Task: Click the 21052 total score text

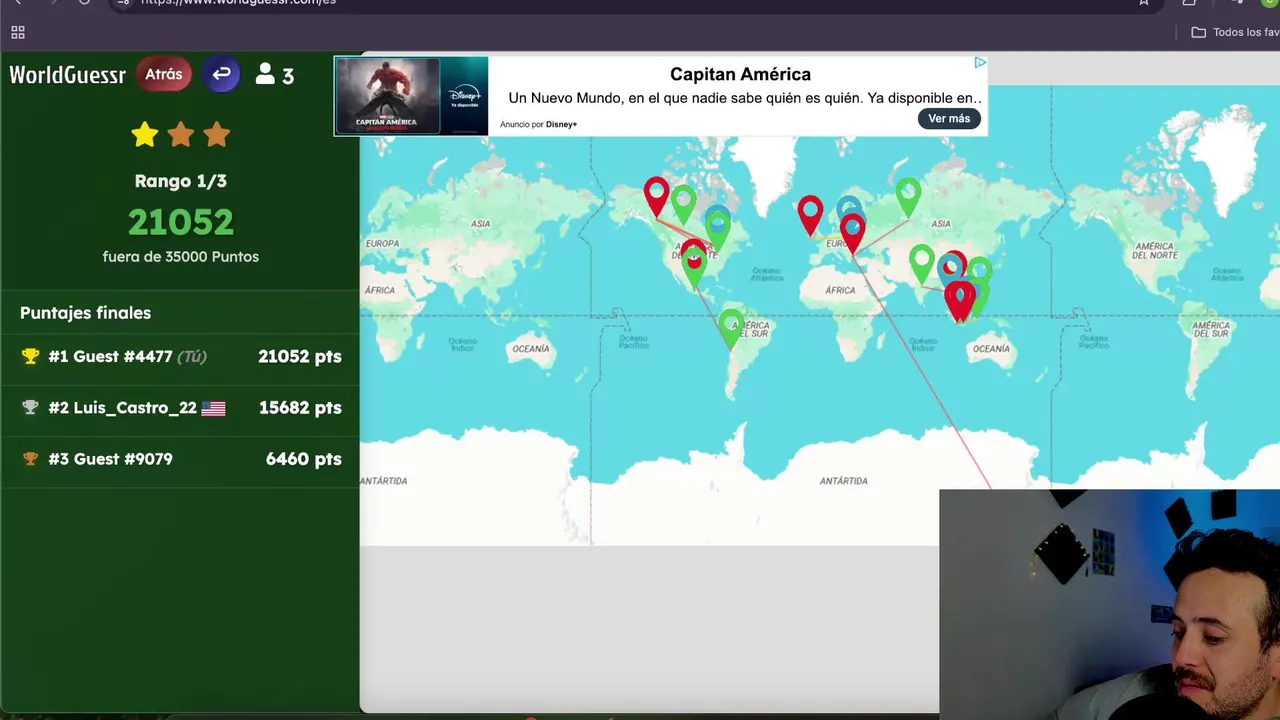Action: coord(181,222)
